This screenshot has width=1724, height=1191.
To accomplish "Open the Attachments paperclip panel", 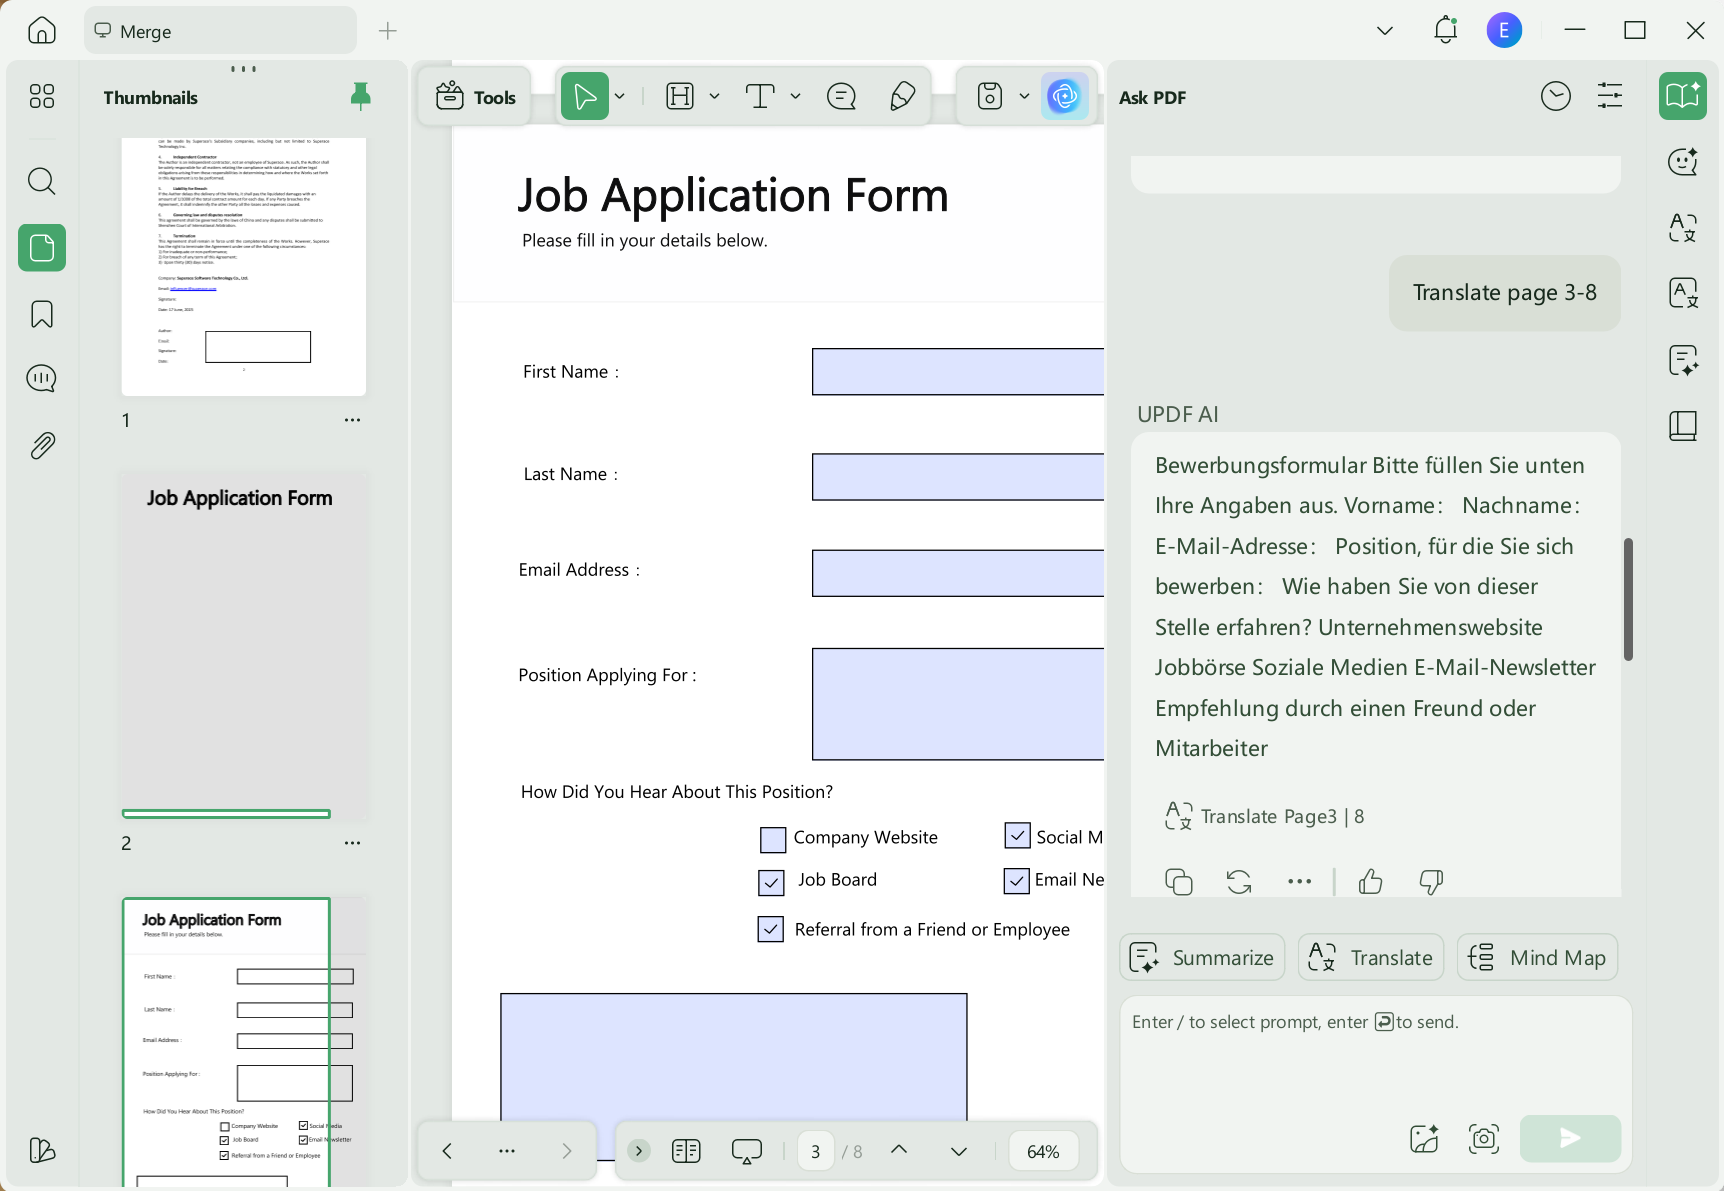I will coord(42,446).
